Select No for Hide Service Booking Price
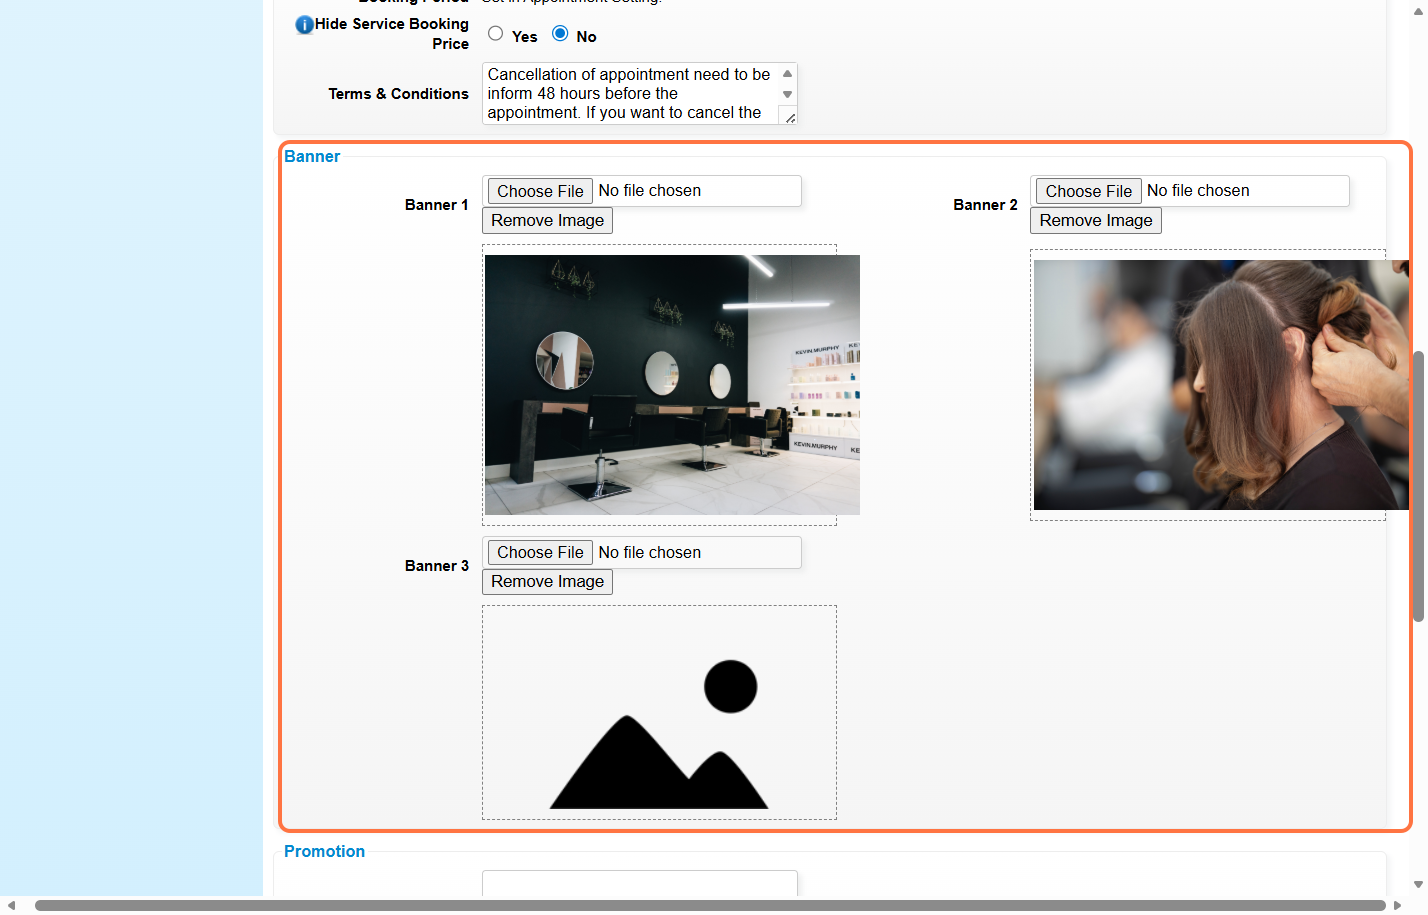 (560, 34)
